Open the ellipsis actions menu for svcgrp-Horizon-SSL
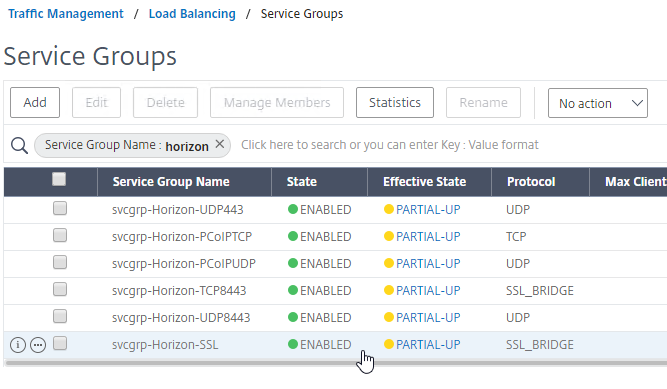Viewport: 667px width, 389px height. pyautogui.click(x=38, y=345)
